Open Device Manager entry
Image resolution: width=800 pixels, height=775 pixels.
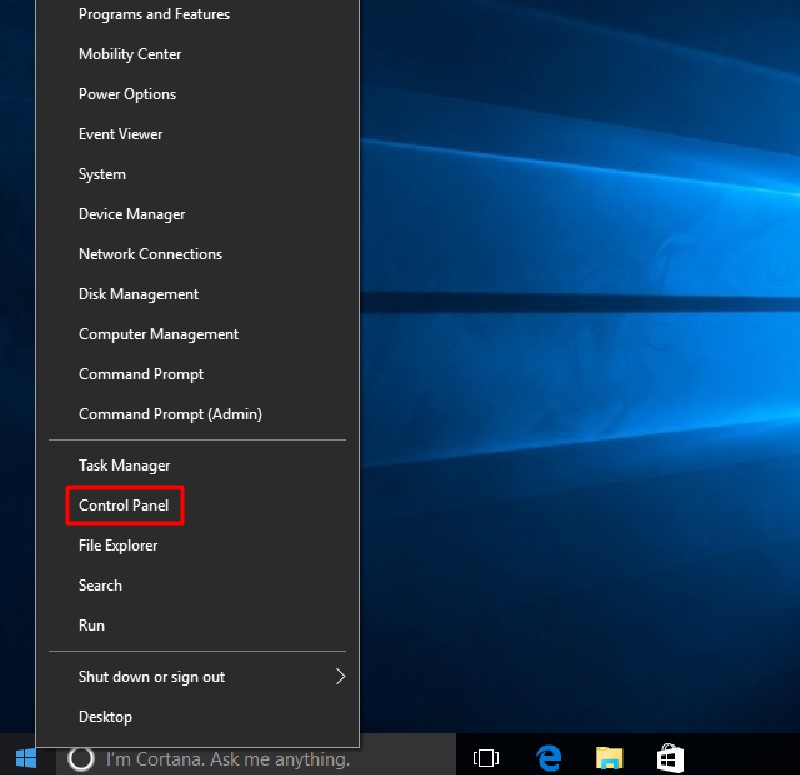(x=132, y=214)
